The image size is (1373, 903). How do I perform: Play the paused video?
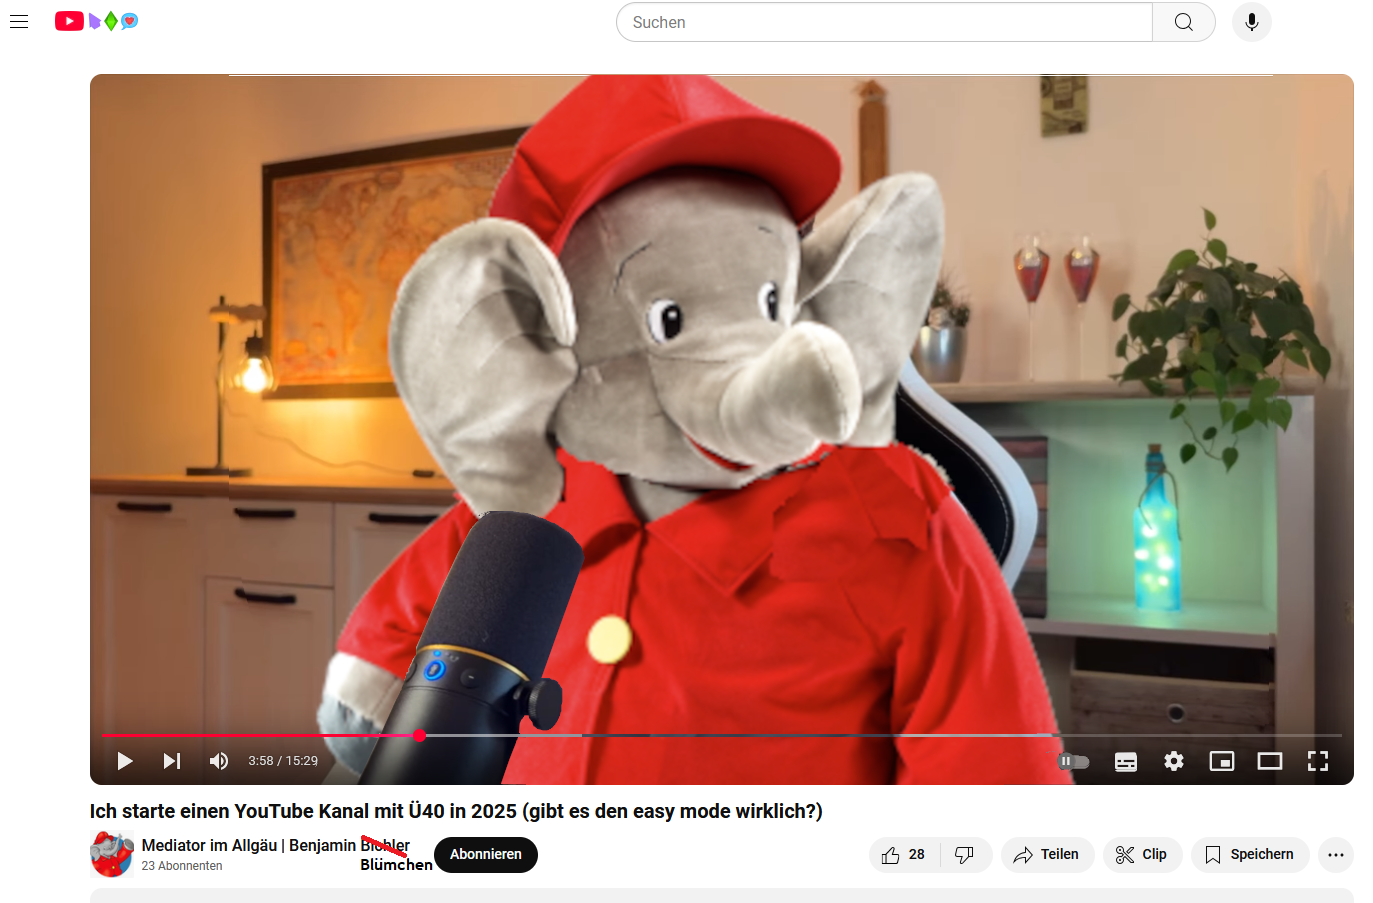(x=125, y=761)
